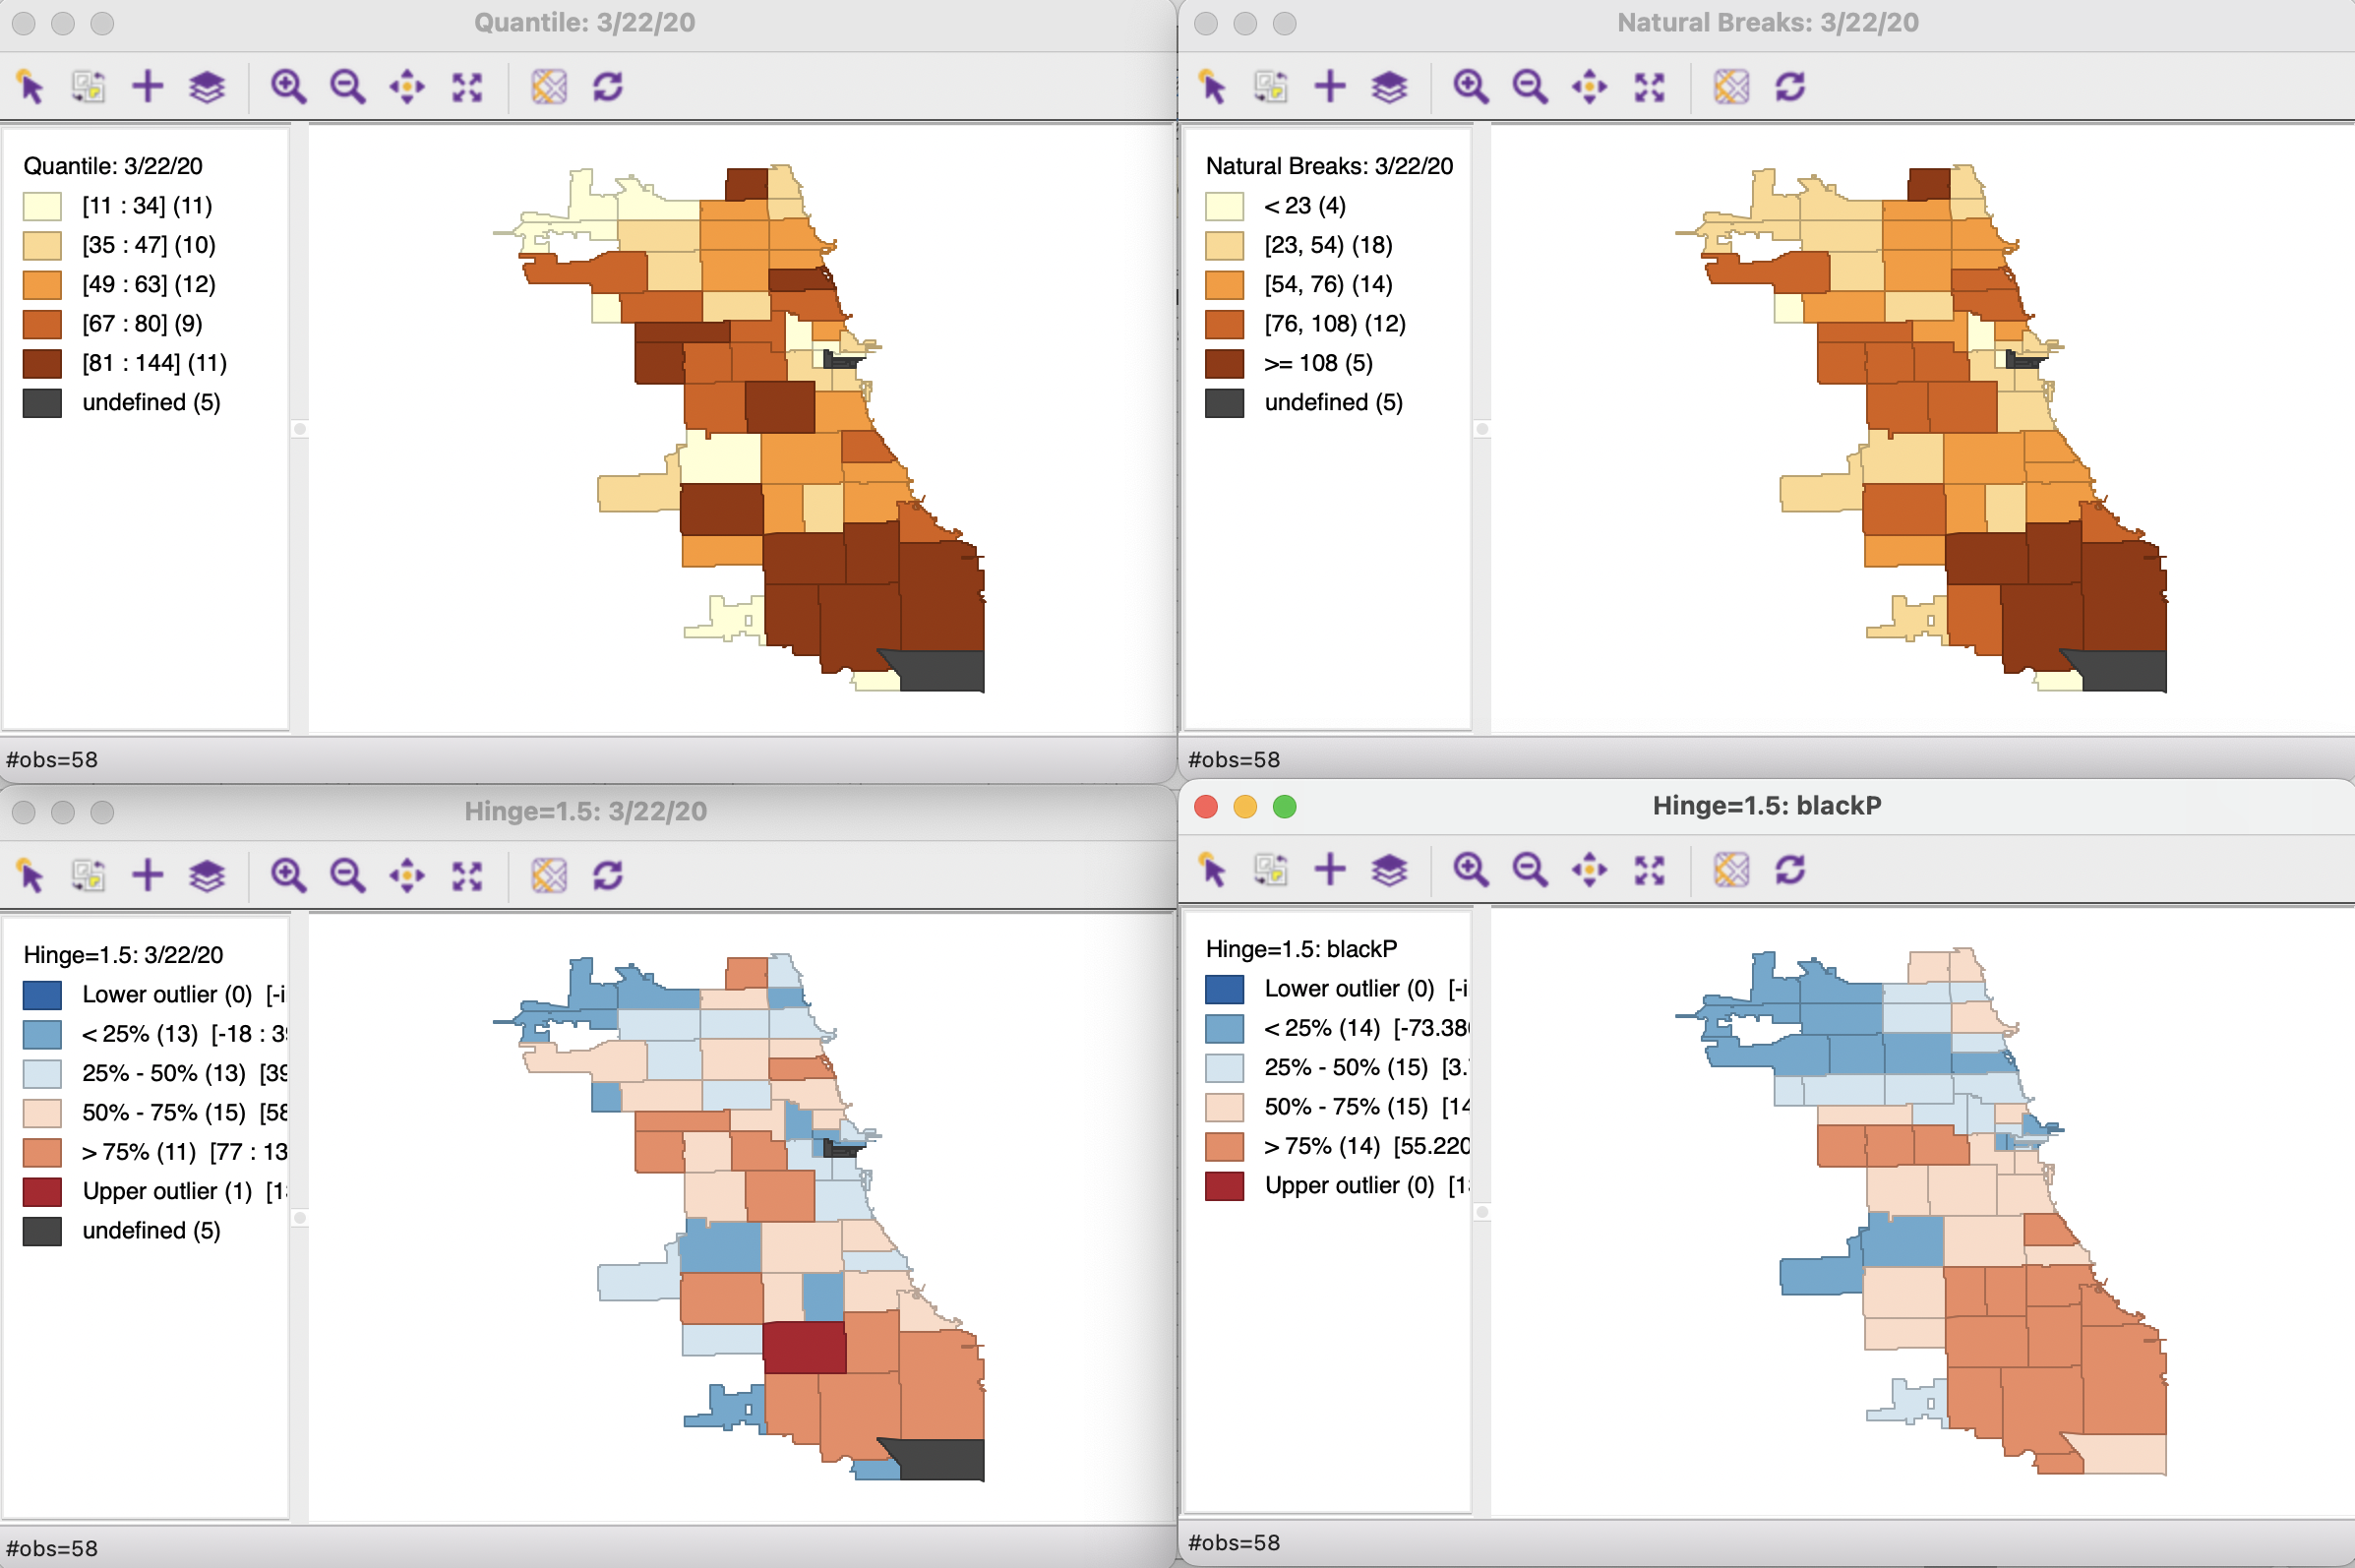Viewport: 2355px width, 1568px height.
Task: Close the Hinge=1.5: blackP window
Action: [x=1206, y=807]
